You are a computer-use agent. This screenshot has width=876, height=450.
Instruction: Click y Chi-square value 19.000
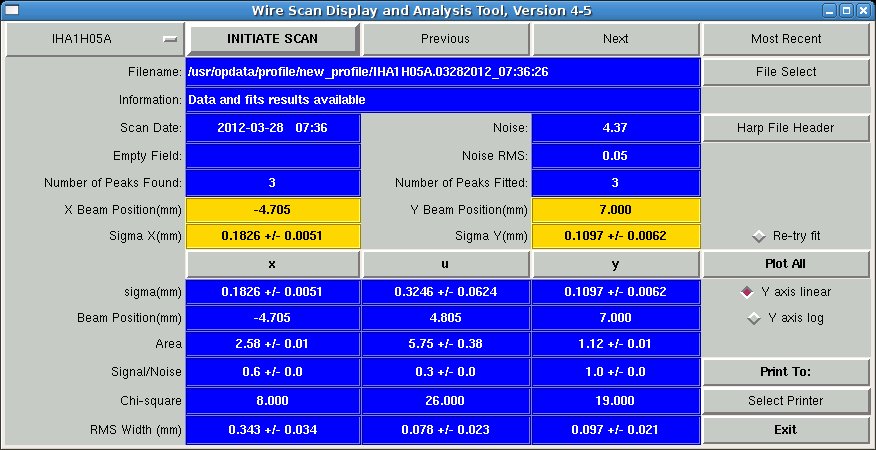[616, 401]
